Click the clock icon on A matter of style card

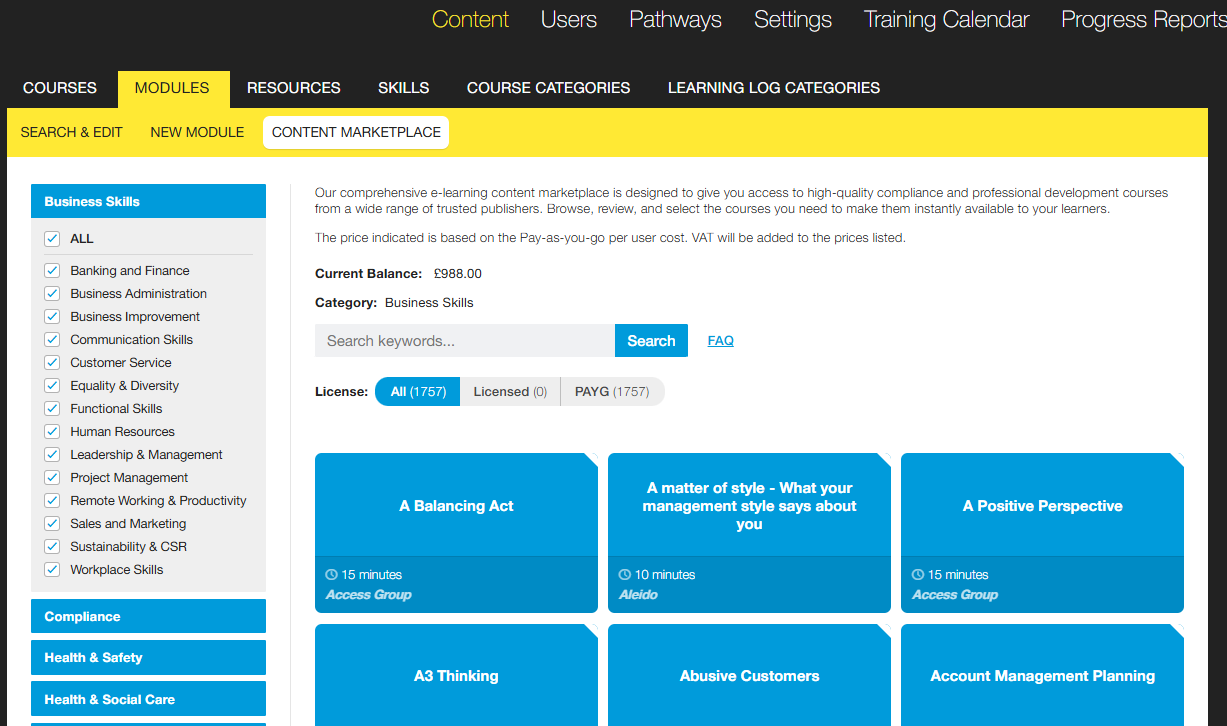(x=625, y=575)
